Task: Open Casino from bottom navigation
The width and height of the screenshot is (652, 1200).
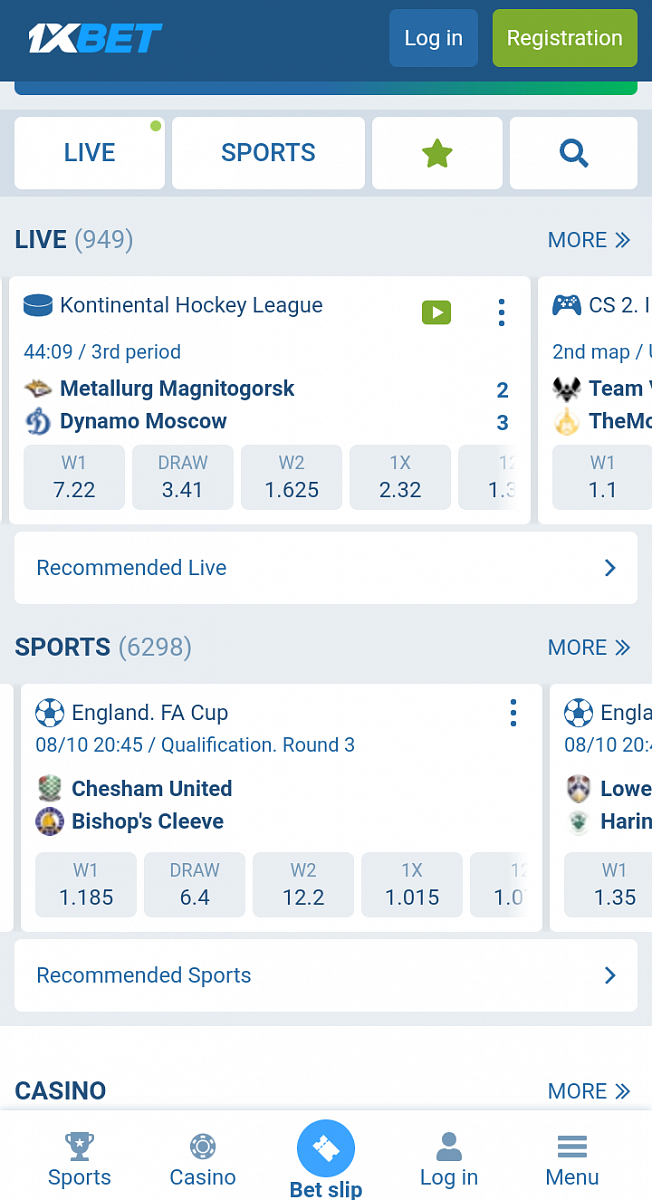Action: click(x=203, y=1160)
